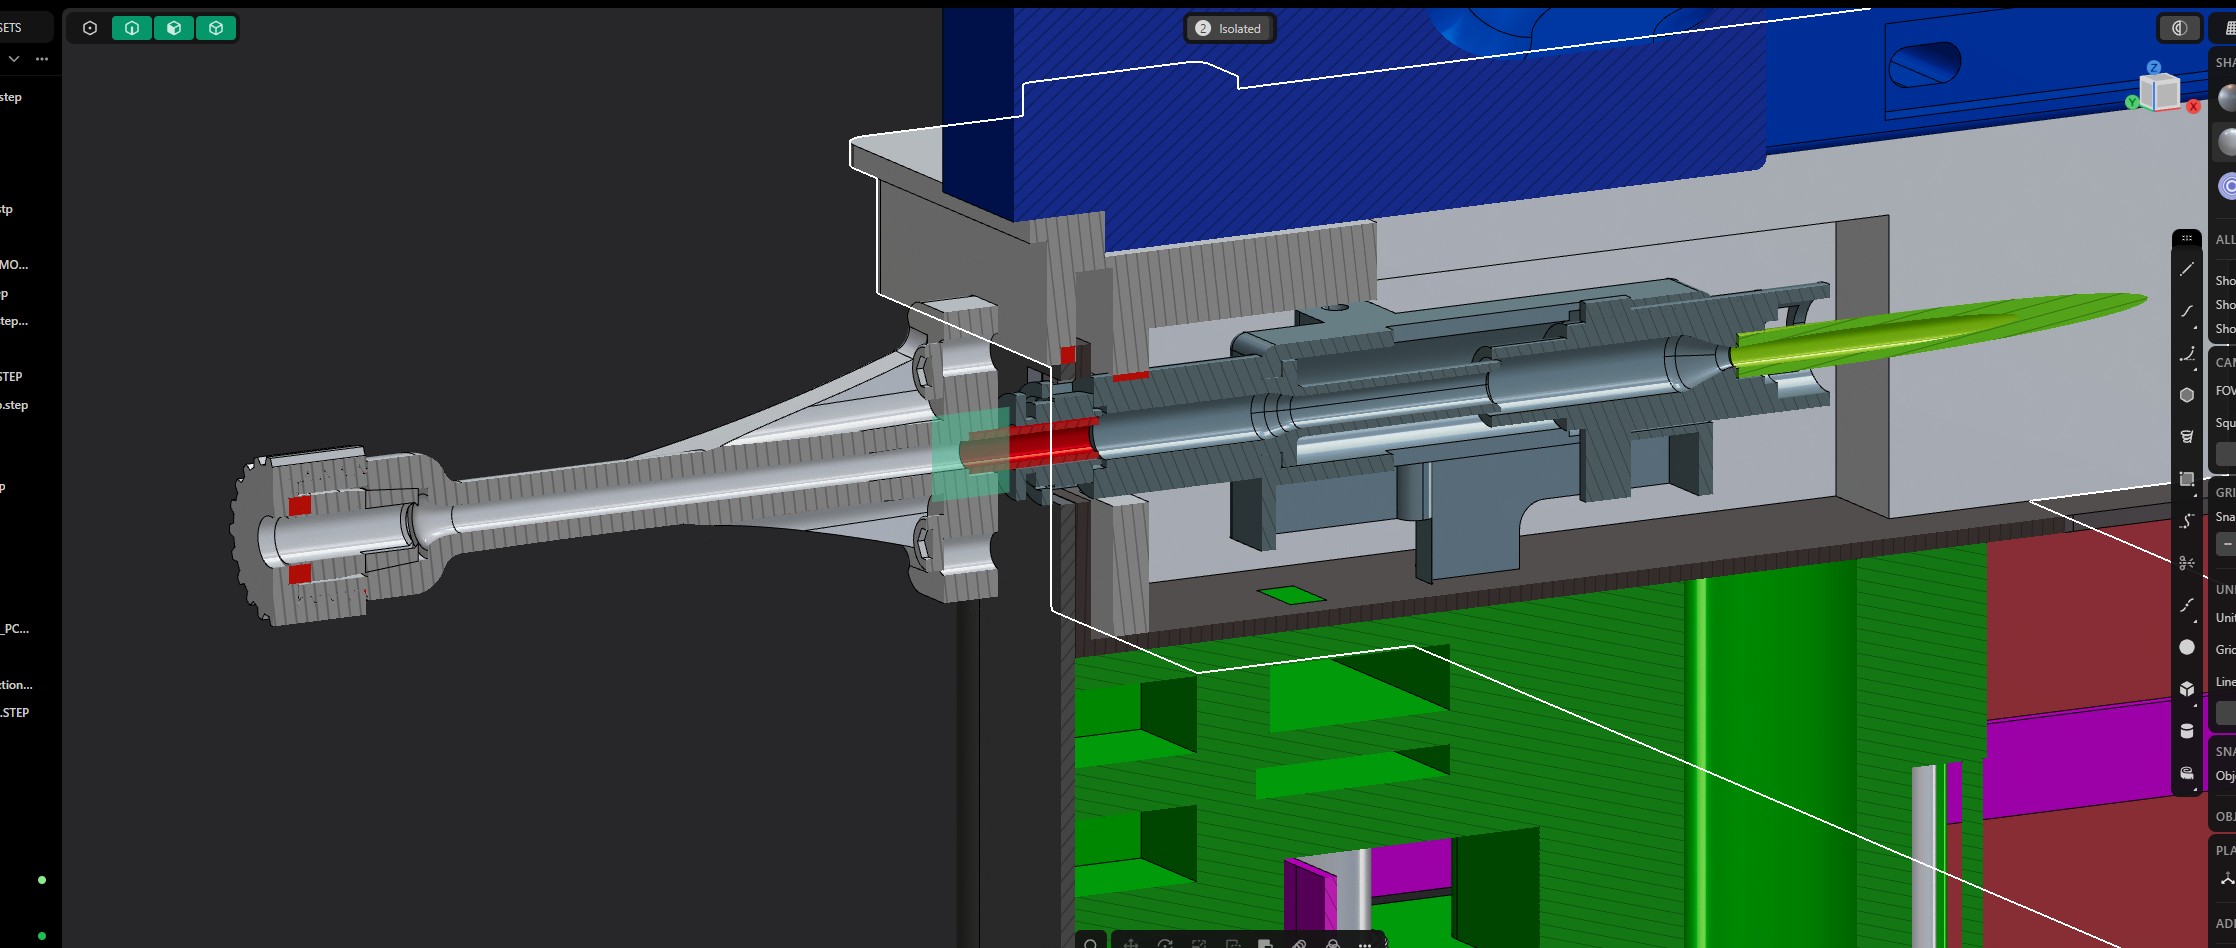Click the hexagon outline icon at top left

90,28
